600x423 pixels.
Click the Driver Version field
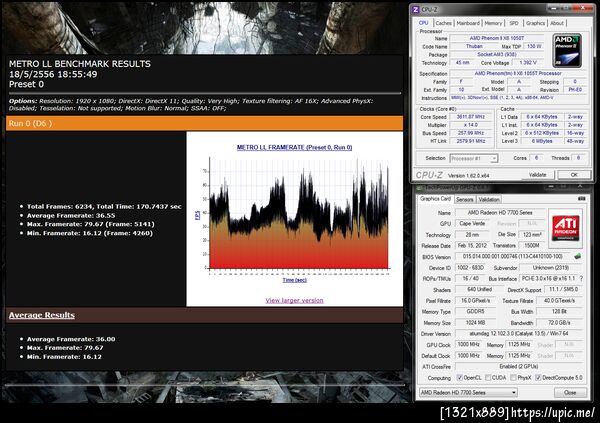coord(518,334)
